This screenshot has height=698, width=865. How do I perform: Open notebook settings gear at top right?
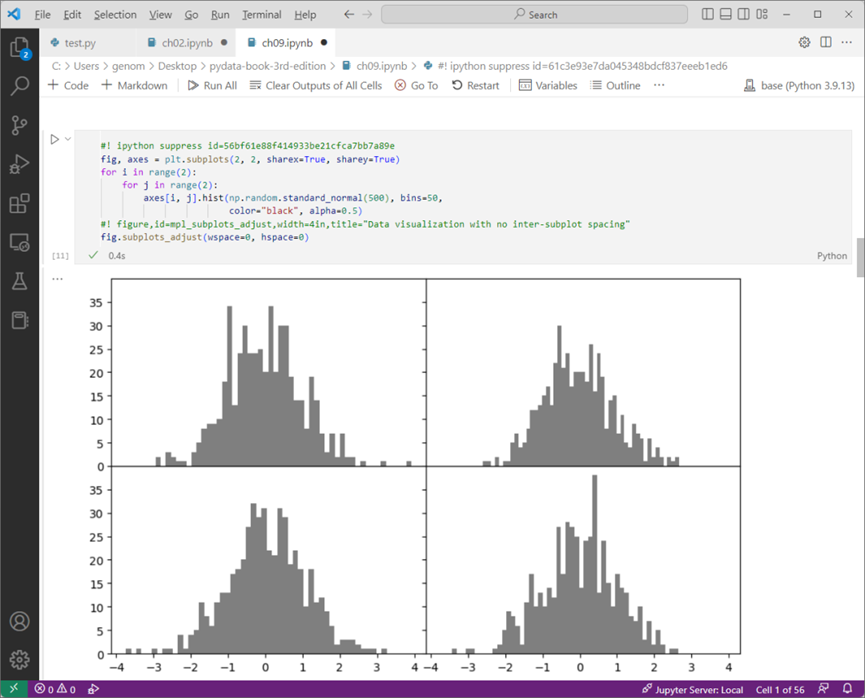click(x=804, y=42)
